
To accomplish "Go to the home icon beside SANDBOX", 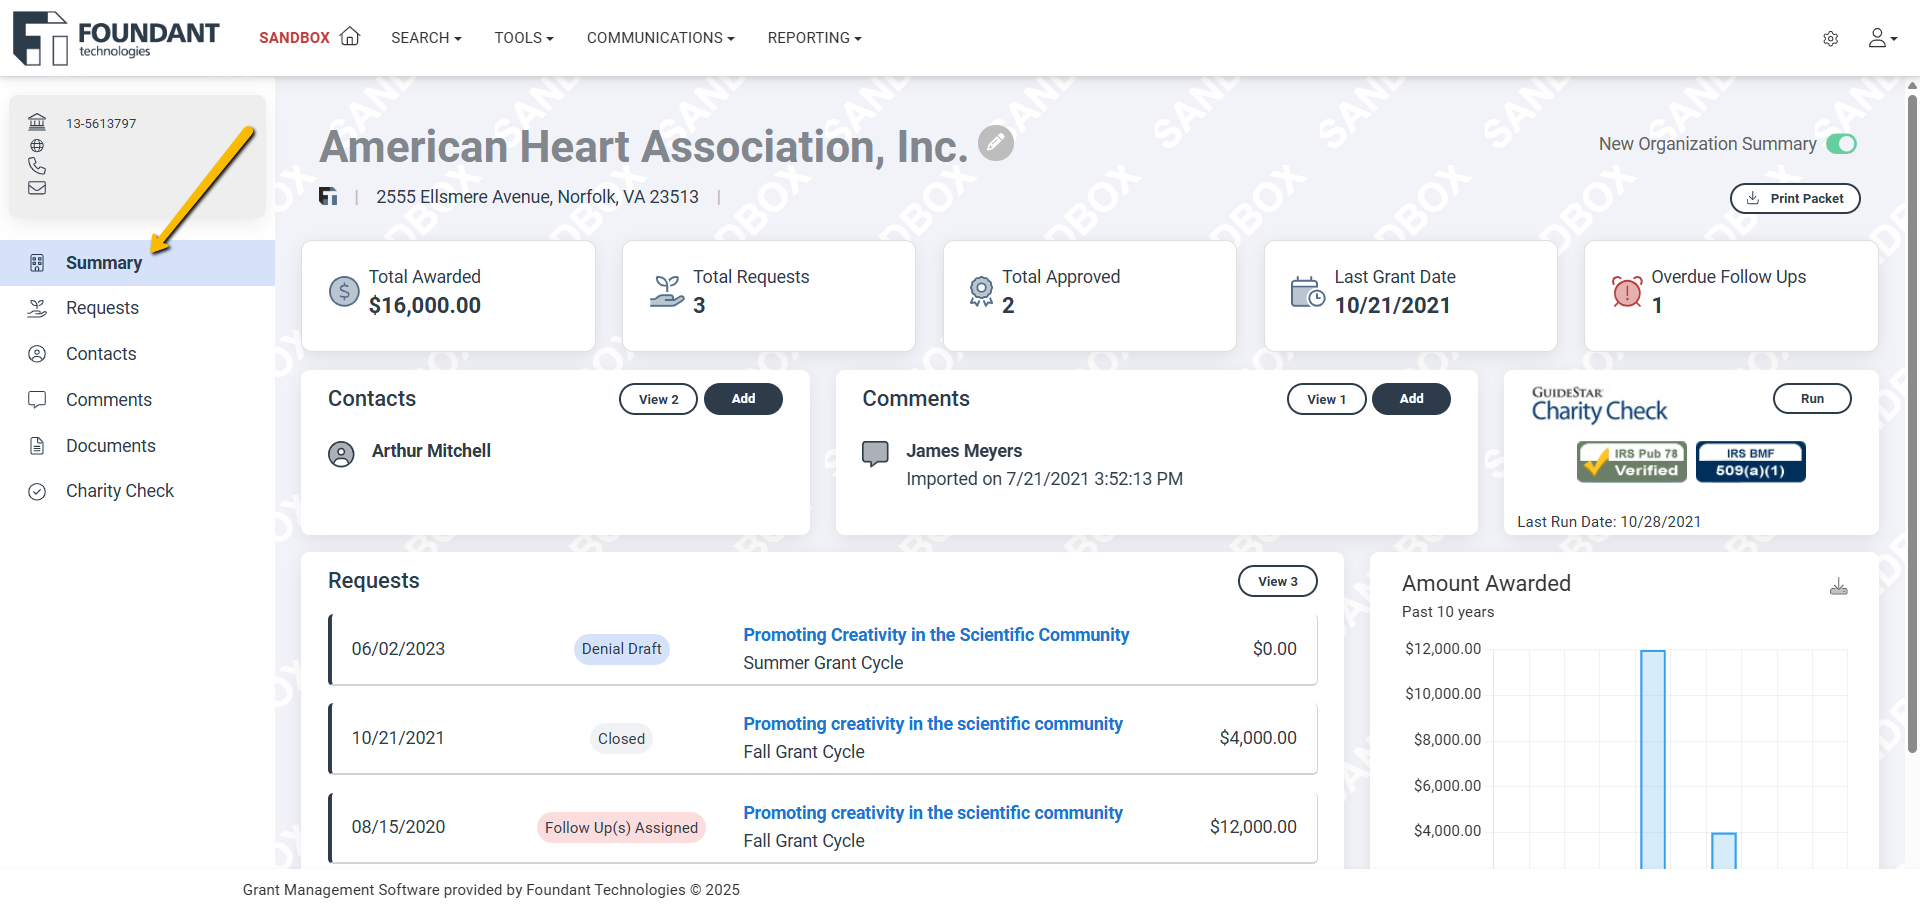I will (x=350, y=37).
